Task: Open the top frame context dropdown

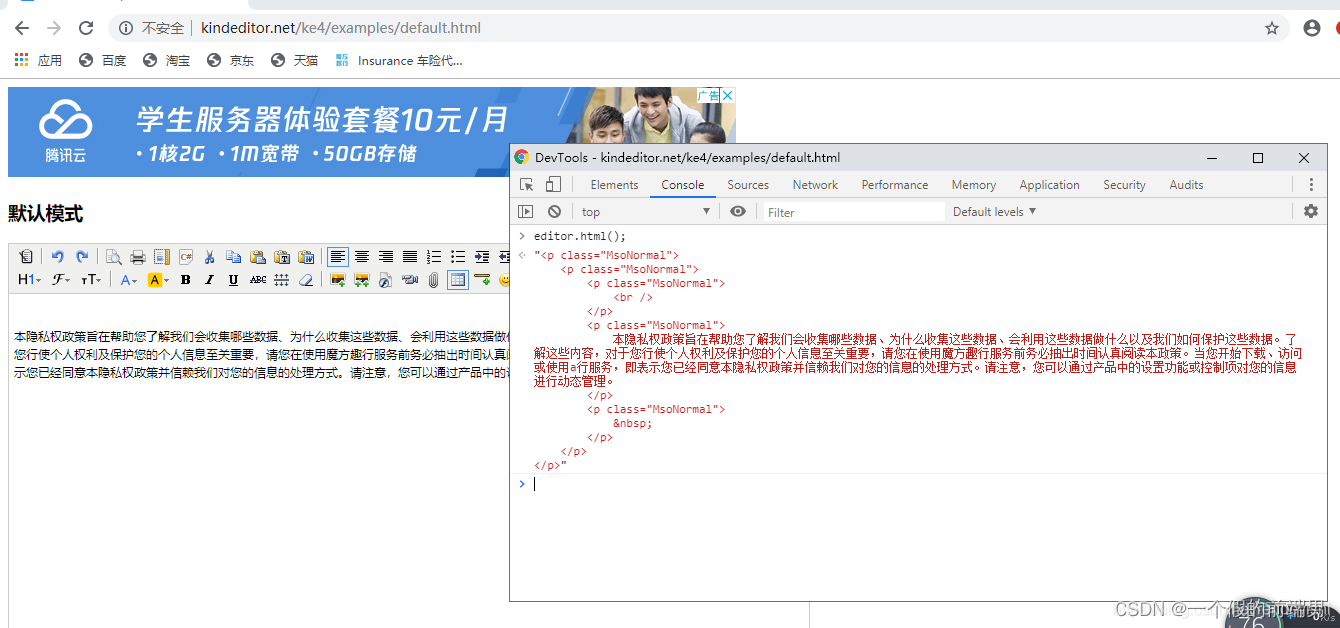Action: point(645,211)
